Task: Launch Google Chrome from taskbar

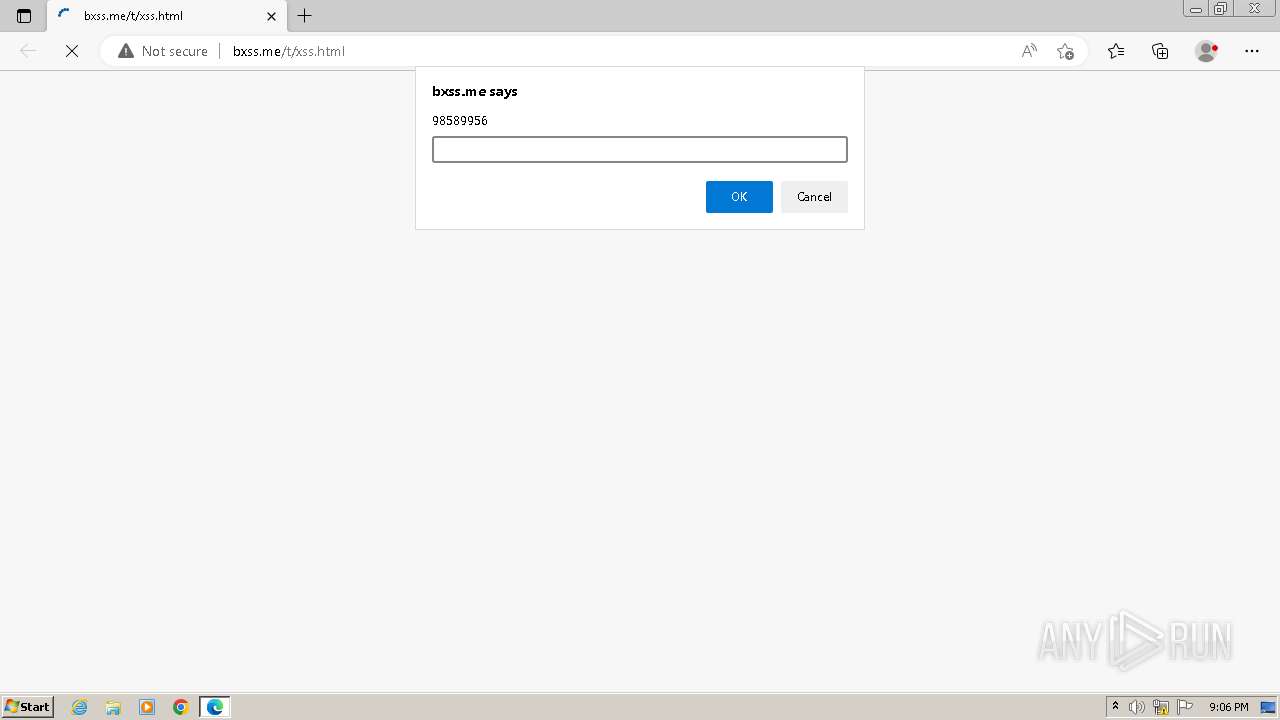Action: pos(181,707)
